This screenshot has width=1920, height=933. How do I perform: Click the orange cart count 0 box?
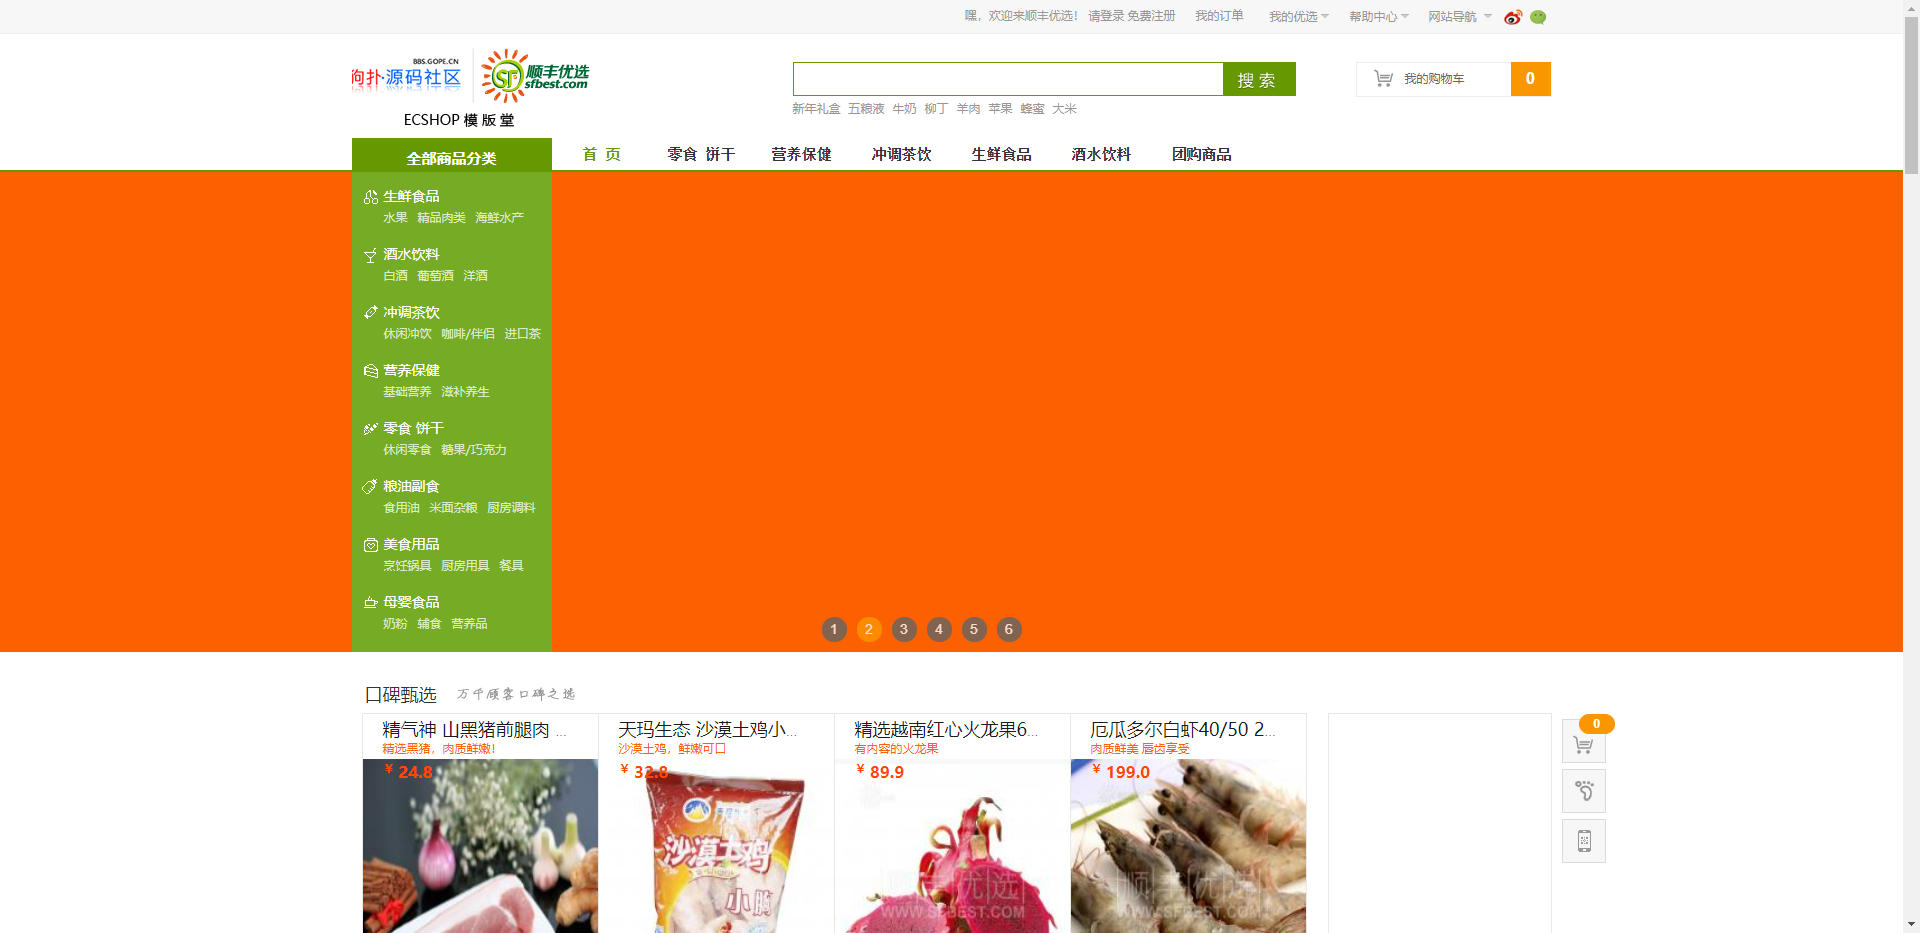(x=1531, y=79)
